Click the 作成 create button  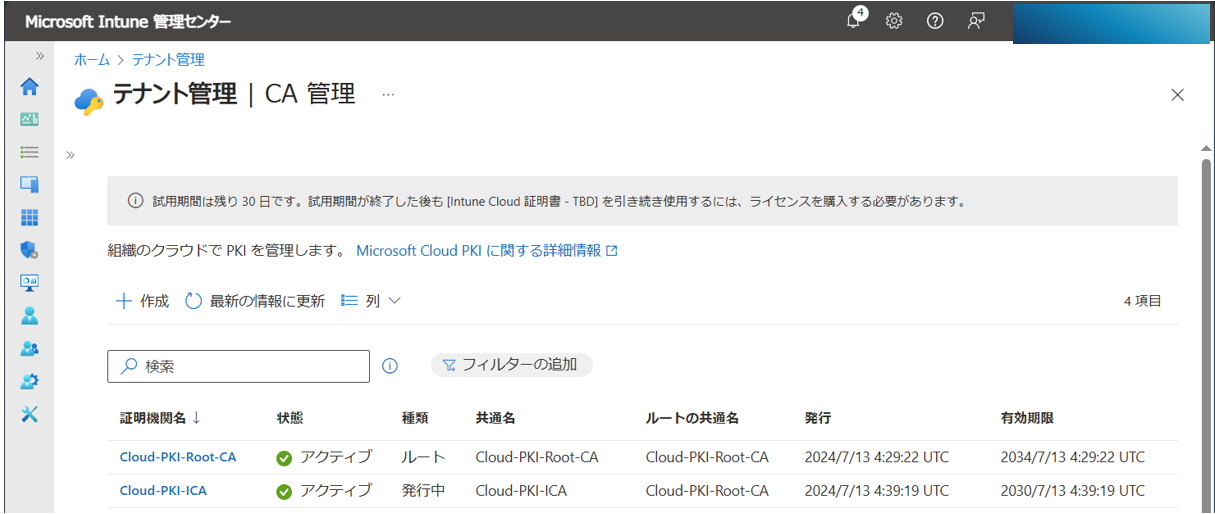pyautogui.click(x=142, y=301)
